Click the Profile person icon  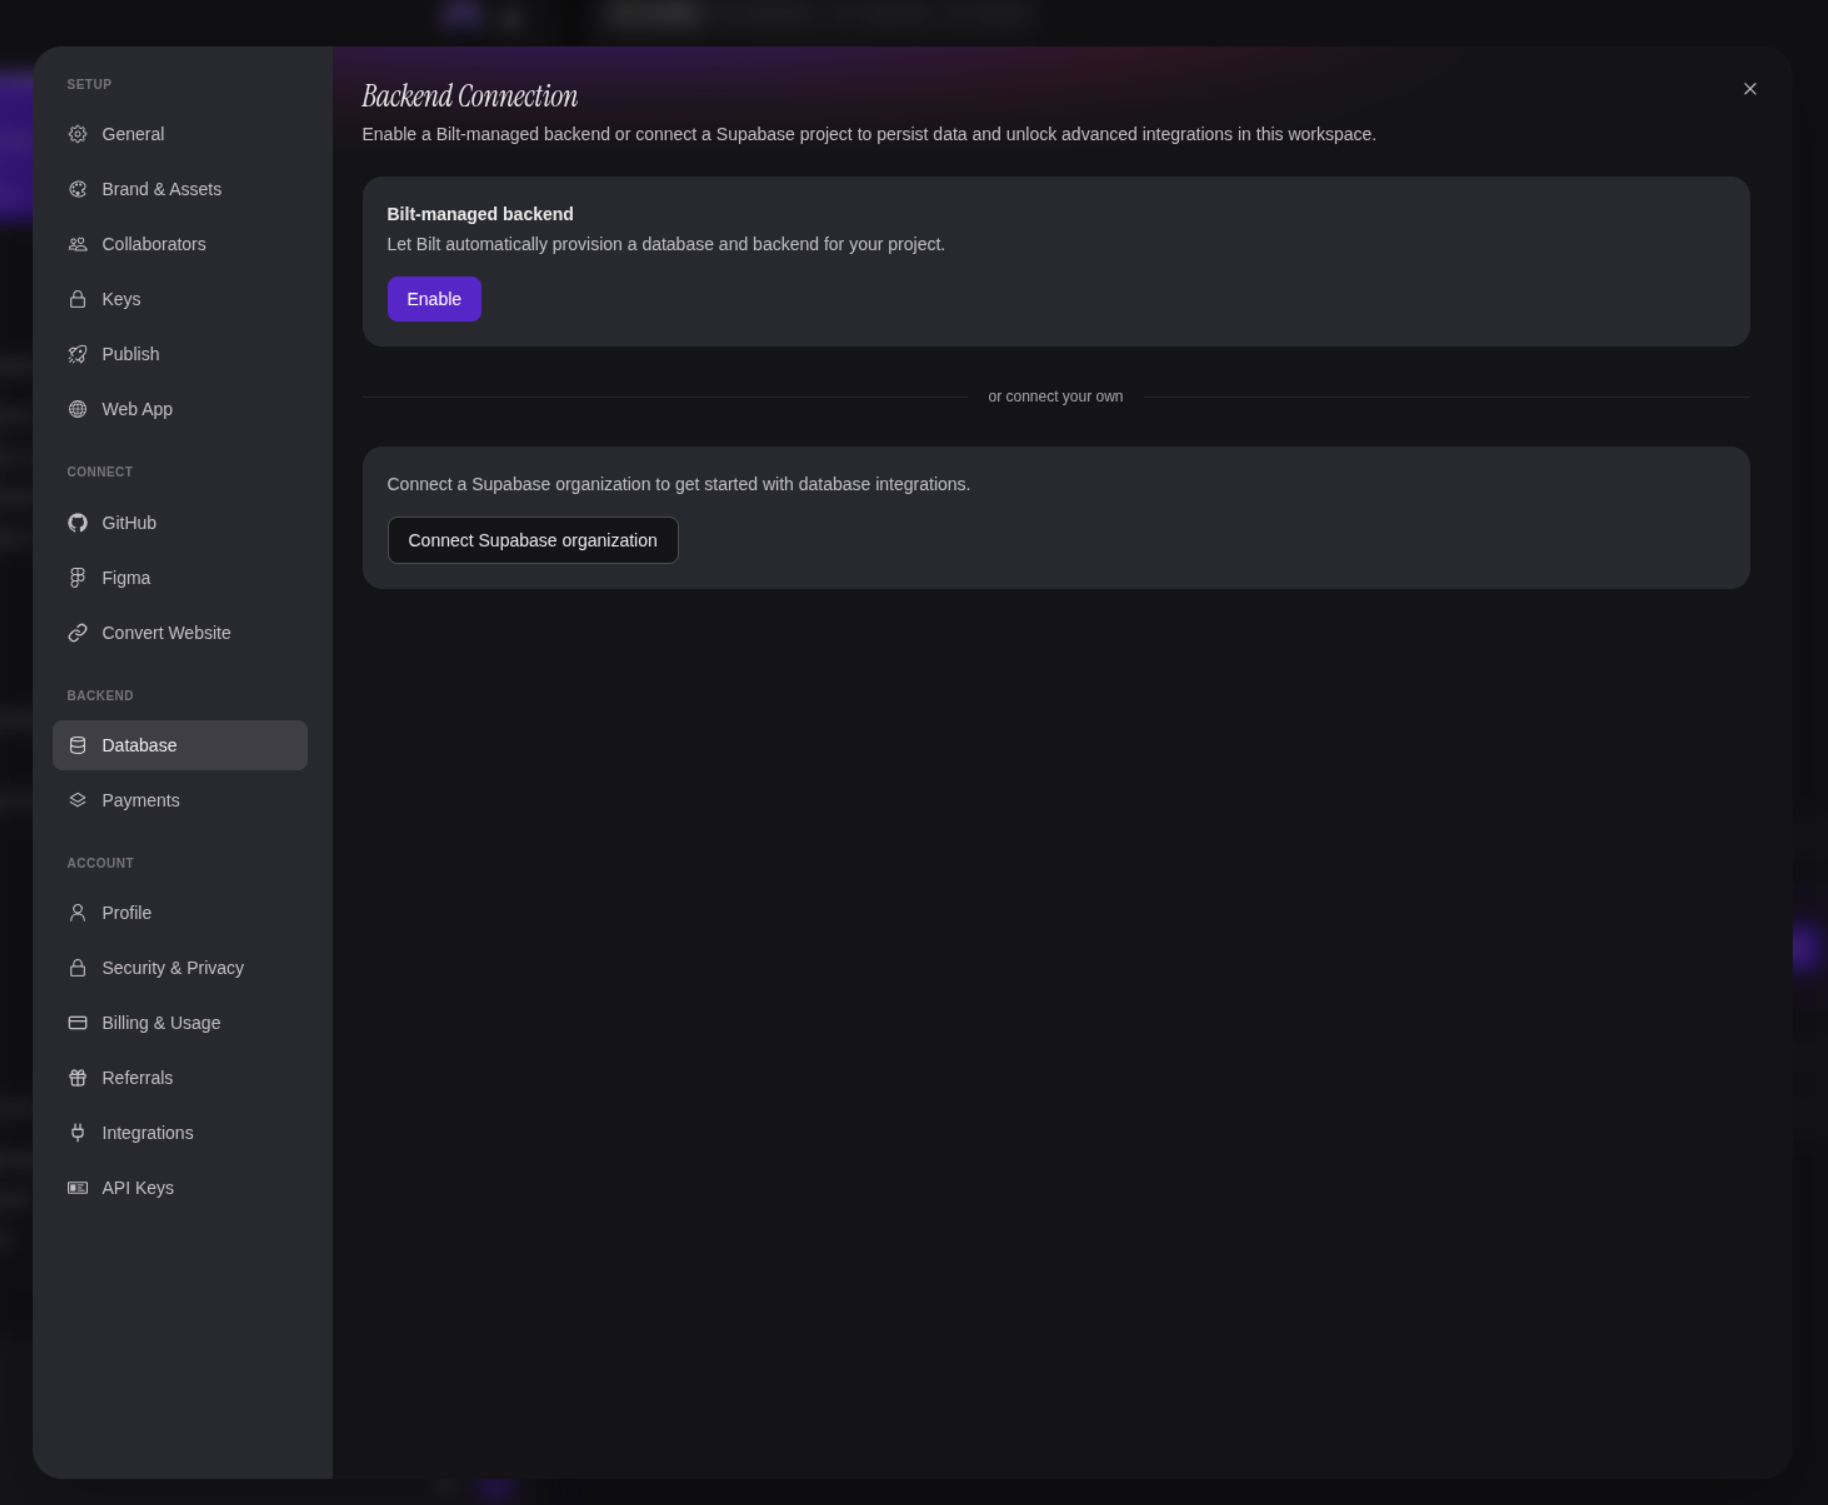point(77,913)
